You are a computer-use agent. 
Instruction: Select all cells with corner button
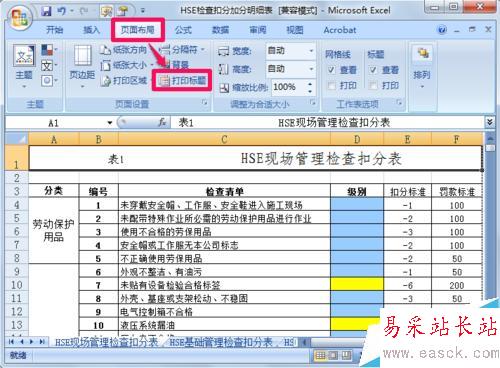coord(17,138)
